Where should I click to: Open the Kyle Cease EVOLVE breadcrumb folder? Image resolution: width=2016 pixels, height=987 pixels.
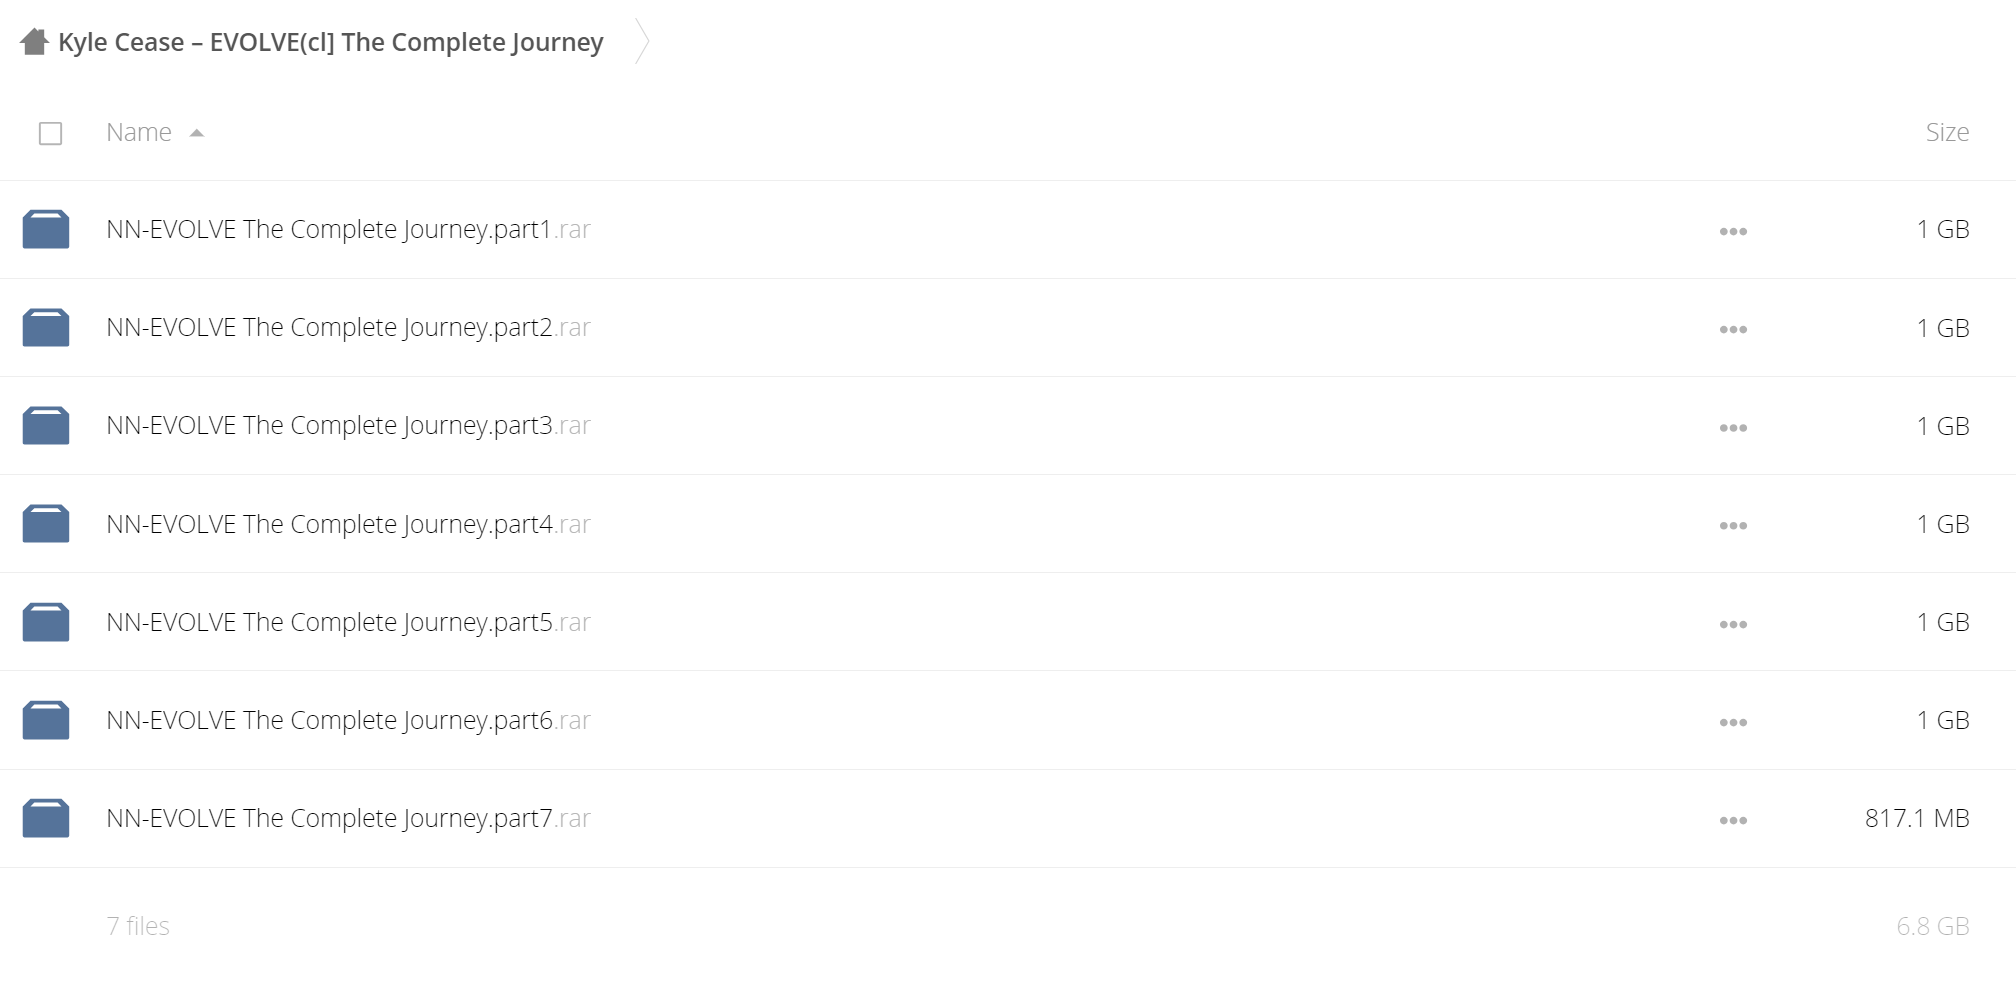click(x=331, y=42)
